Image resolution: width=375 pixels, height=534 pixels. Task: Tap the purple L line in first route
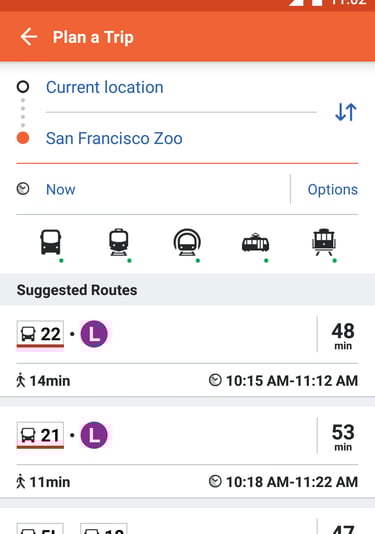(x=94, y=334)
